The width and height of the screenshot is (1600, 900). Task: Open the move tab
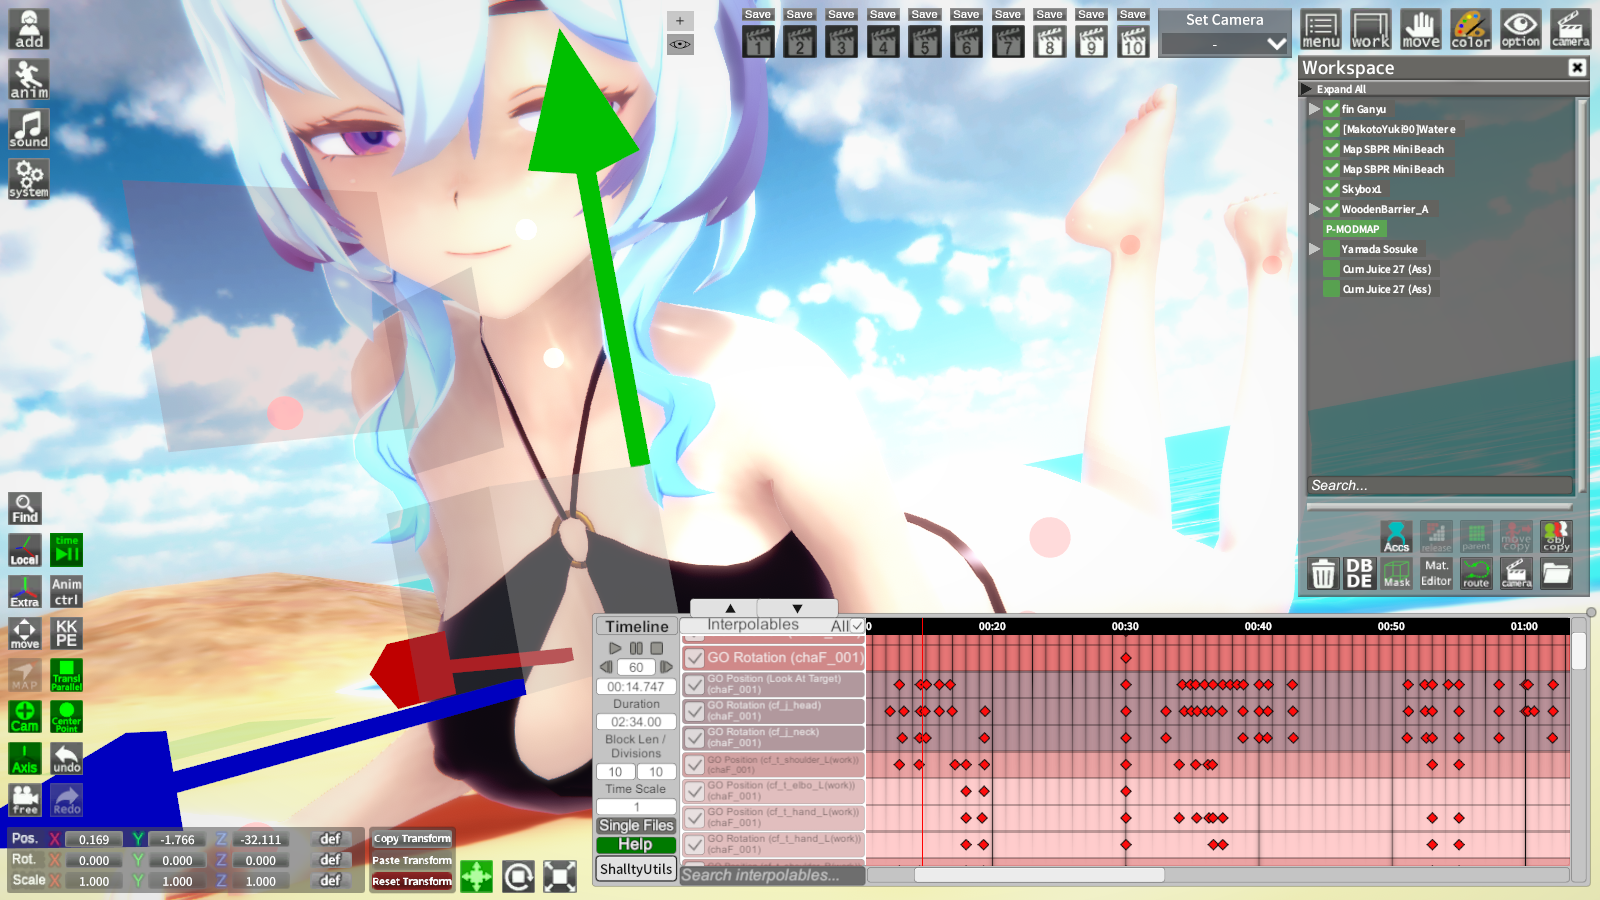(1421, 30)
